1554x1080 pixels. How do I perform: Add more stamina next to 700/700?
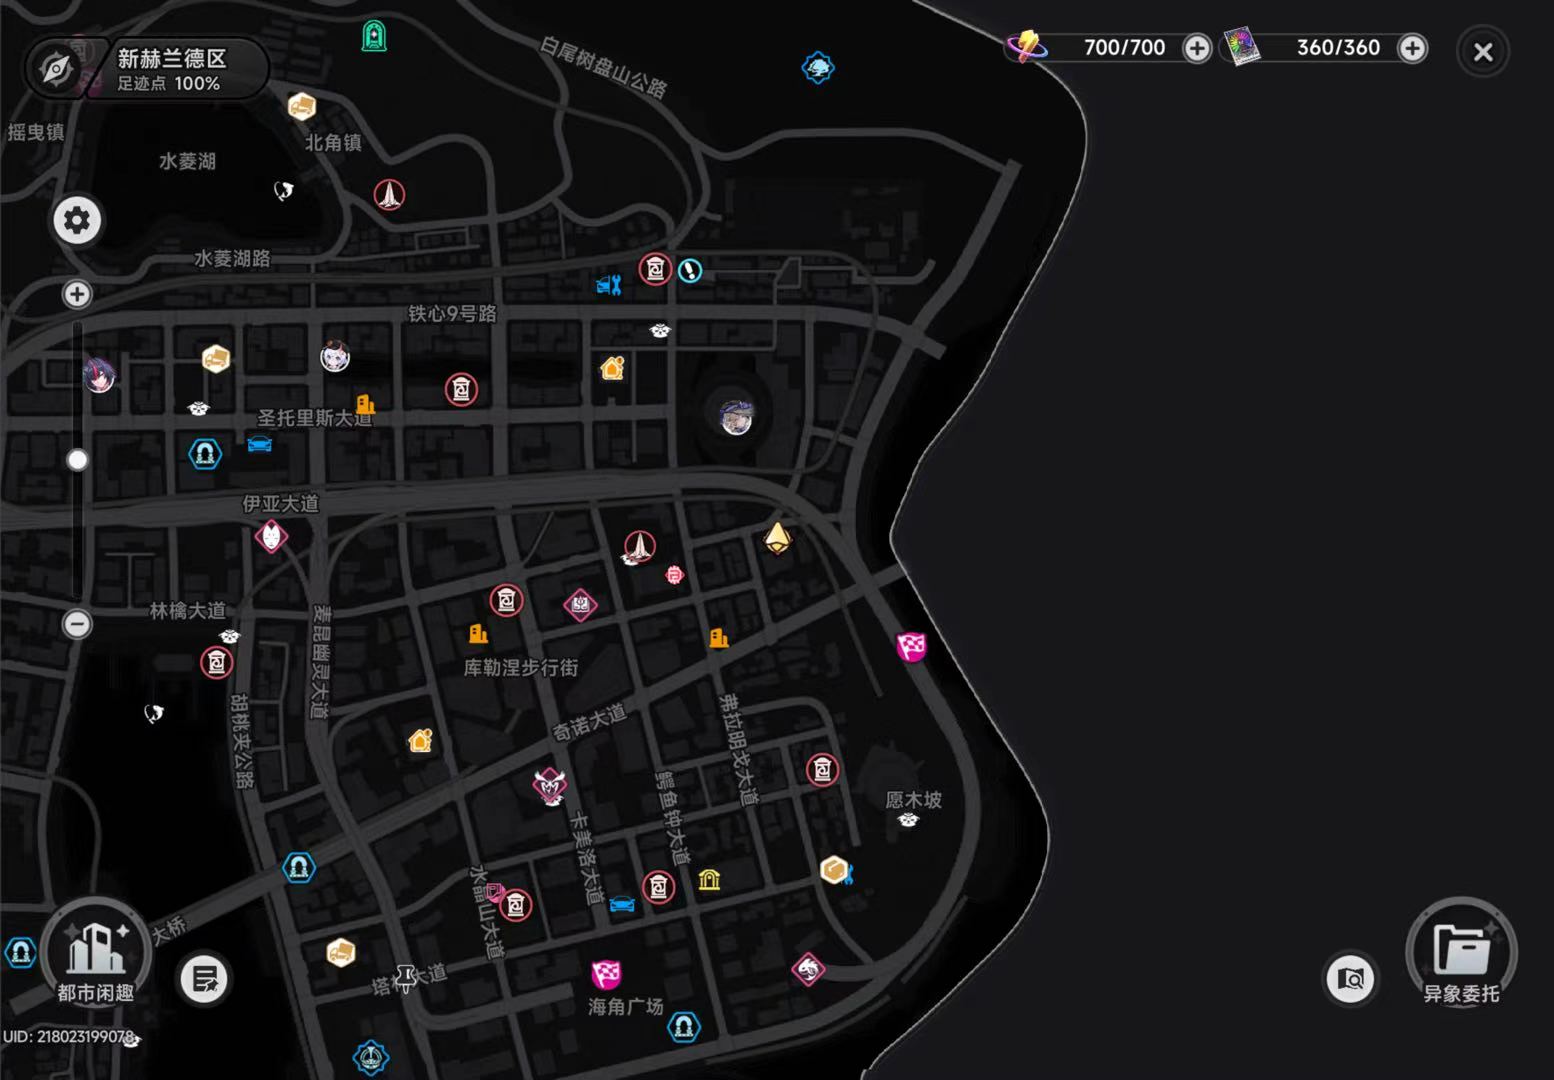(1197, 48)
